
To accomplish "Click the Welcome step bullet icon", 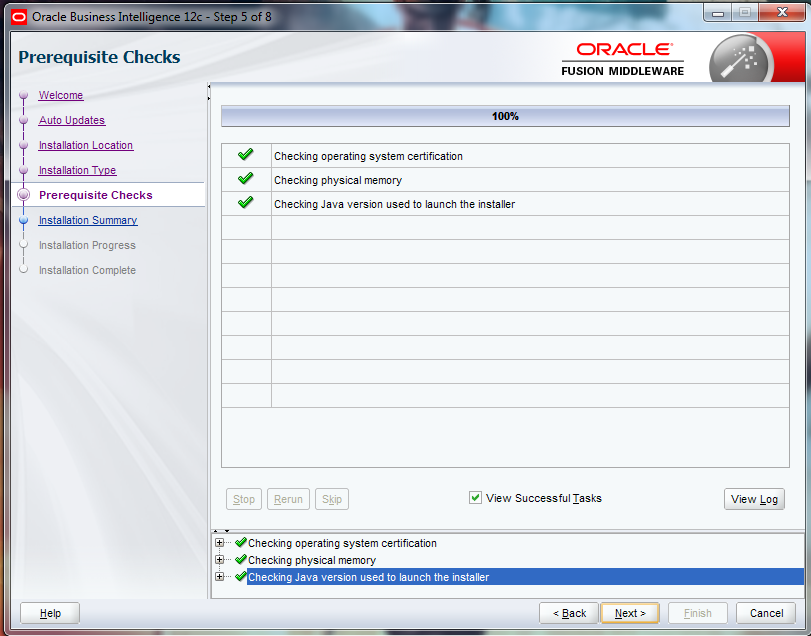I will (23, 95).
